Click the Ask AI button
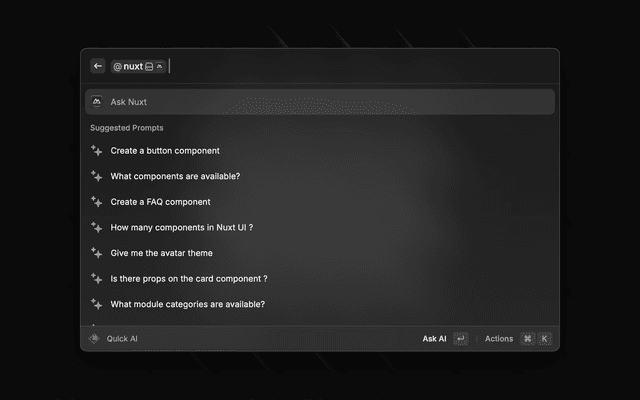 [434, 339]
